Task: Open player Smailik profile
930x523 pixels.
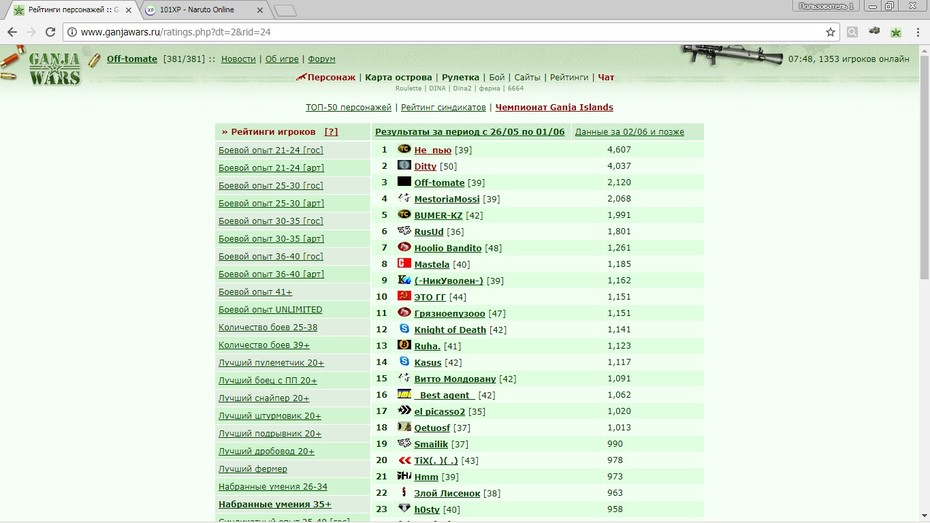Action: (431, 444)
